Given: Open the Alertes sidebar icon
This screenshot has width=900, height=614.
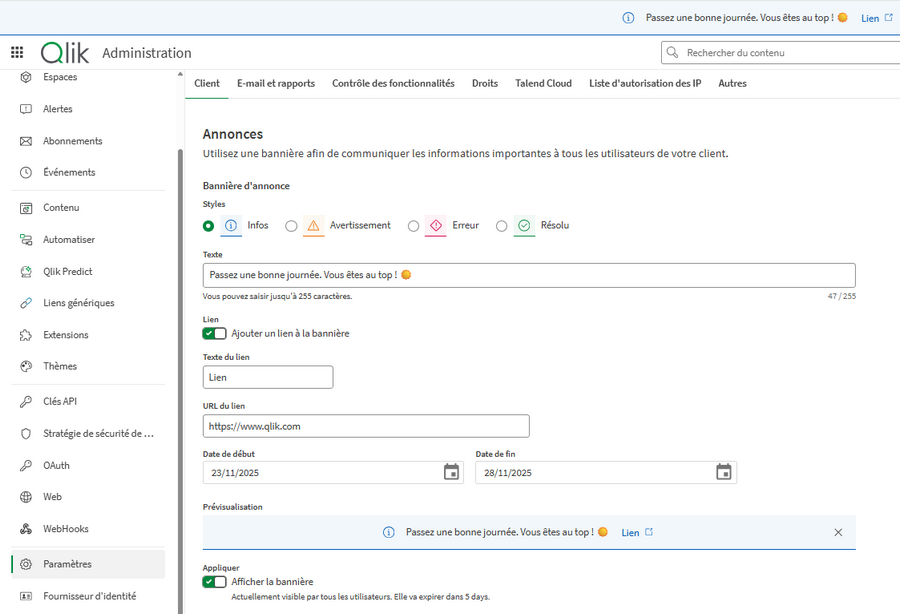Looking at the screenshot, I should (x=26, y=109).
